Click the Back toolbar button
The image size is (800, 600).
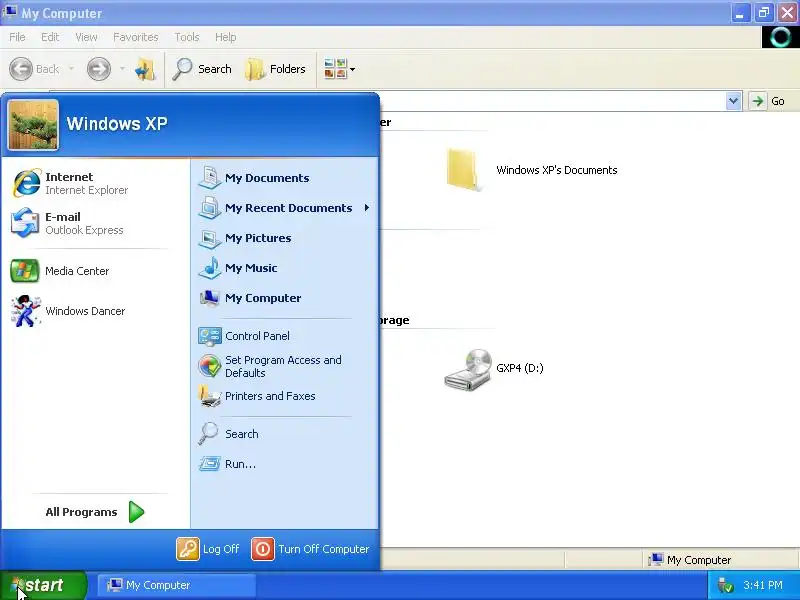pos(34,69)
